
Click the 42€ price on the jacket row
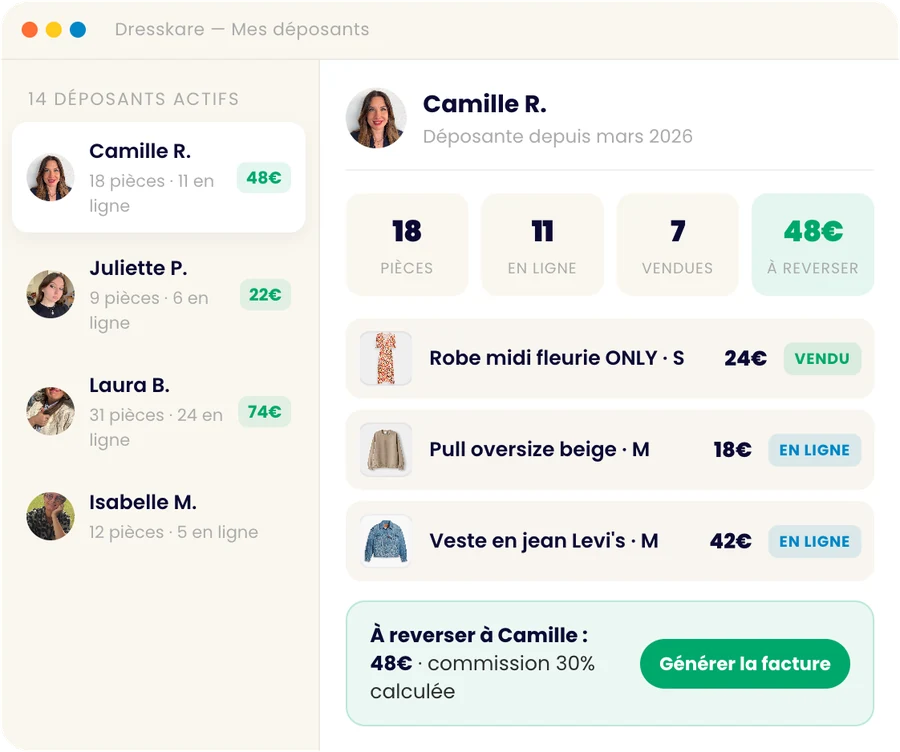(731, 541)
